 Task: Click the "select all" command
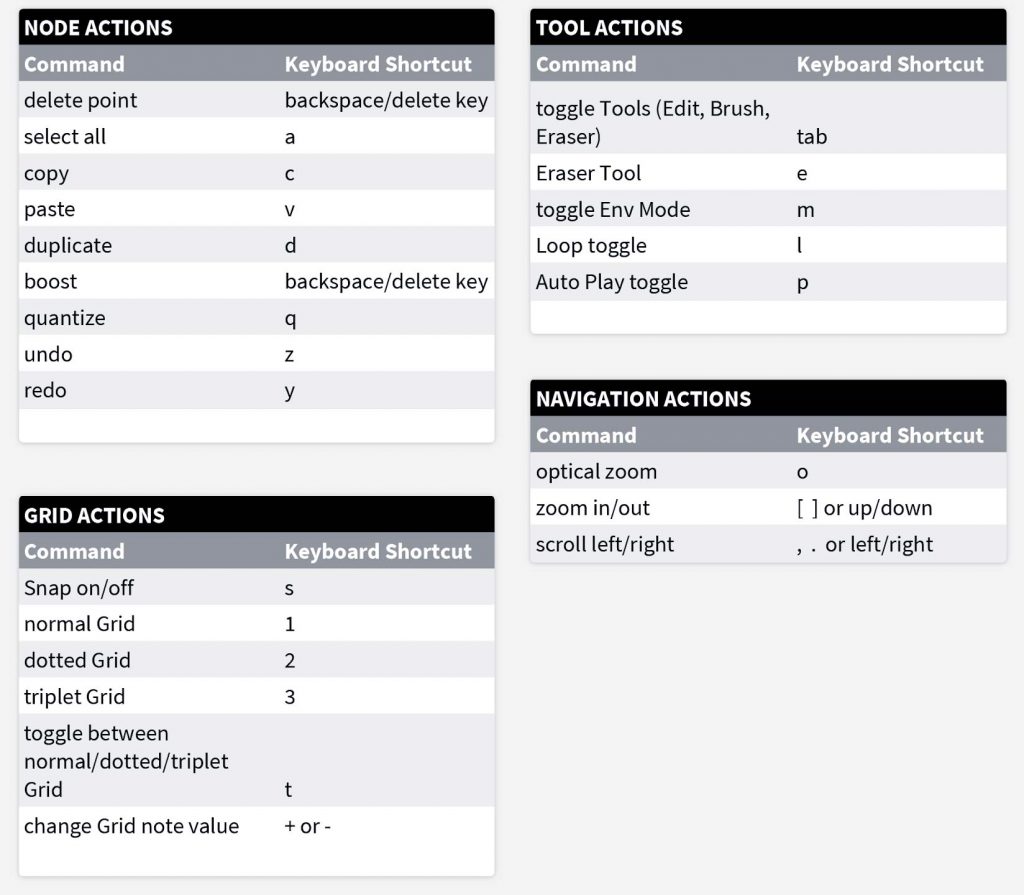65,136
